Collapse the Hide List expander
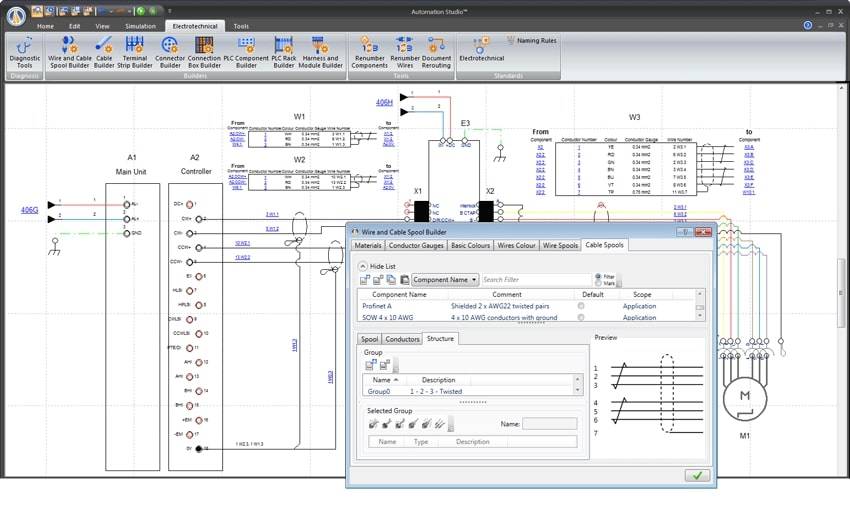850x506 pixels. coord(363,266)
